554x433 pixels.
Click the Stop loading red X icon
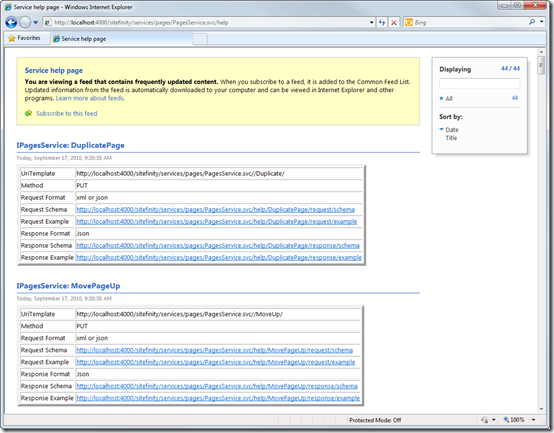[x=394, y=23]
